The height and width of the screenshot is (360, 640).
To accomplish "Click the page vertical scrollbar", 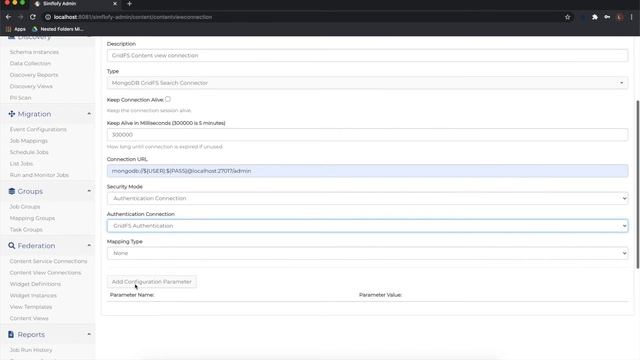I will pos(638,184).
